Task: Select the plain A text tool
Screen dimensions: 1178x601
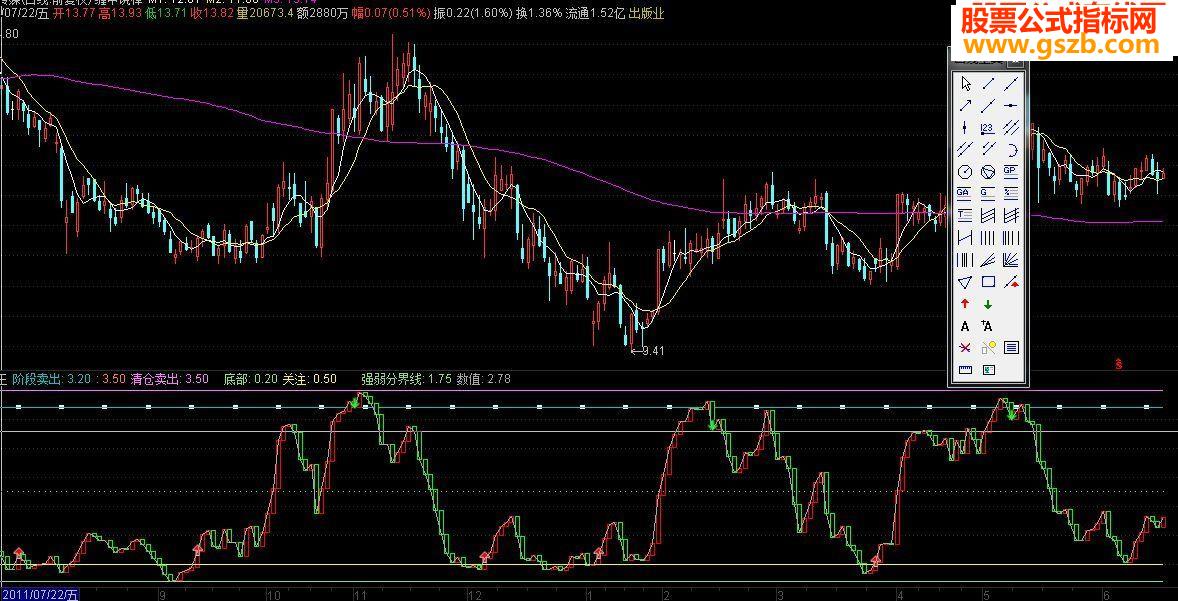Action: 965,326
